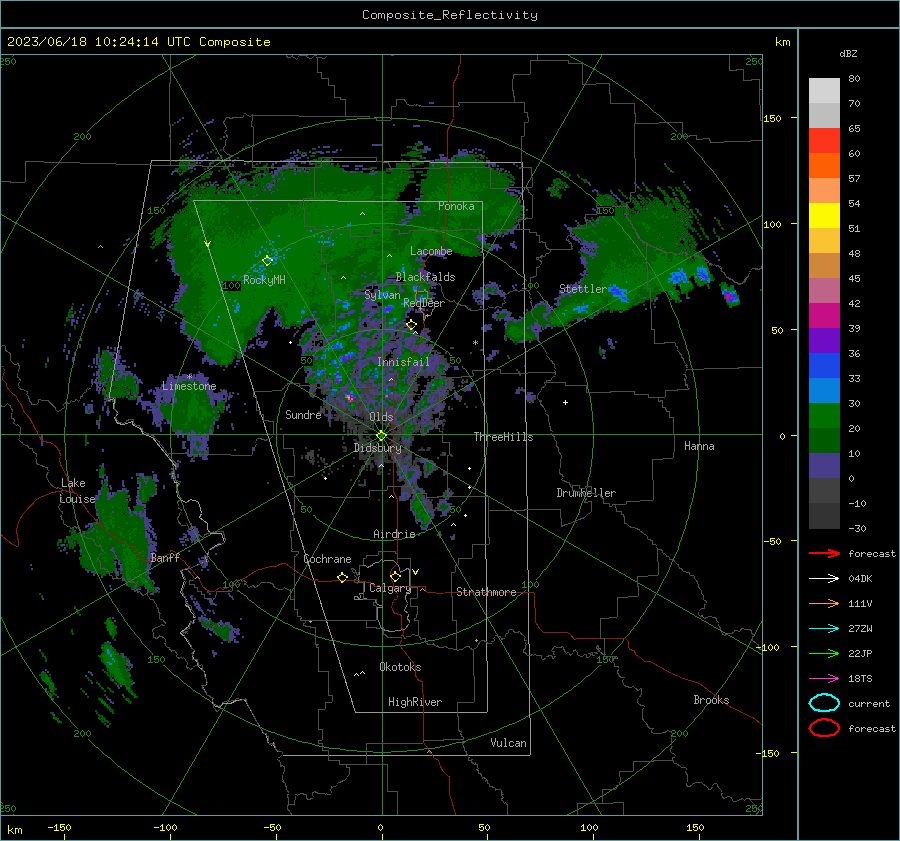Click the RockyMH label
The width and height of the screenshot is (900, 841).
click(264, 280)
